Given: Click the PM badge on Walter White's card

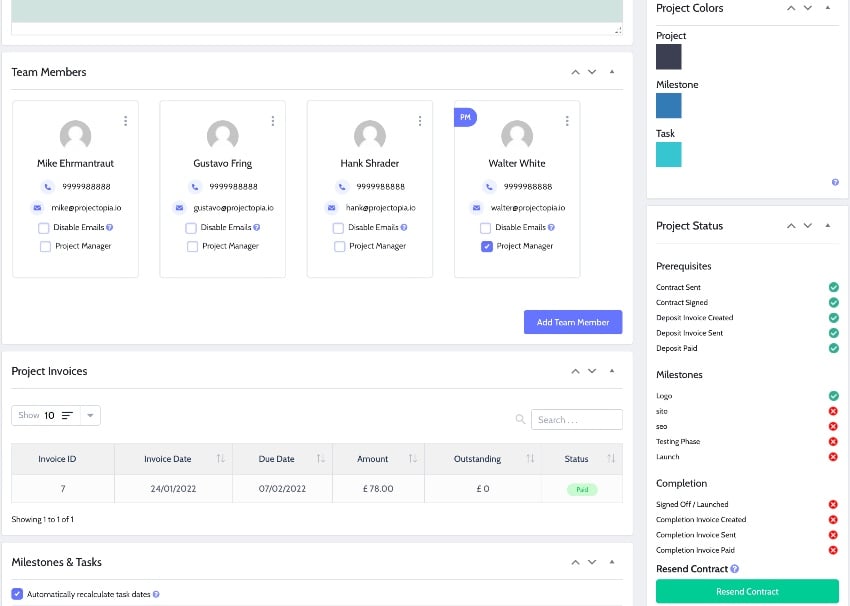Looking at the screenshot, I should pyautogui.click(x=465, y=117).
